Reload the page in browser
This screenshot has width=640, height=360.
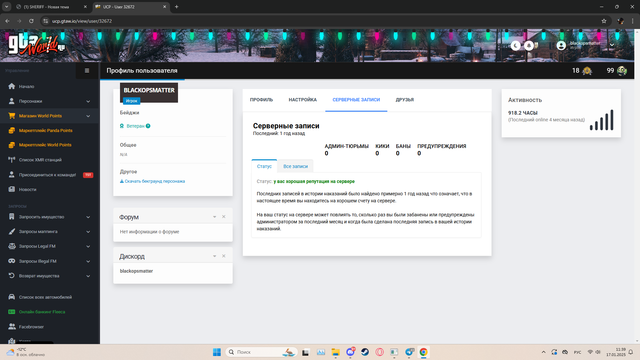[x=31, y=21]
